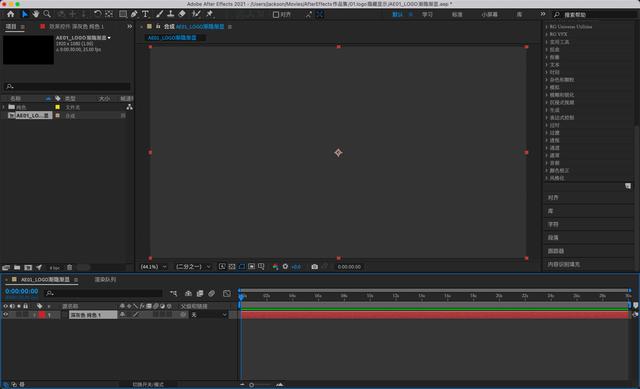
Task: Click the timeline zoom slider handle
Action: coord(251,385)
